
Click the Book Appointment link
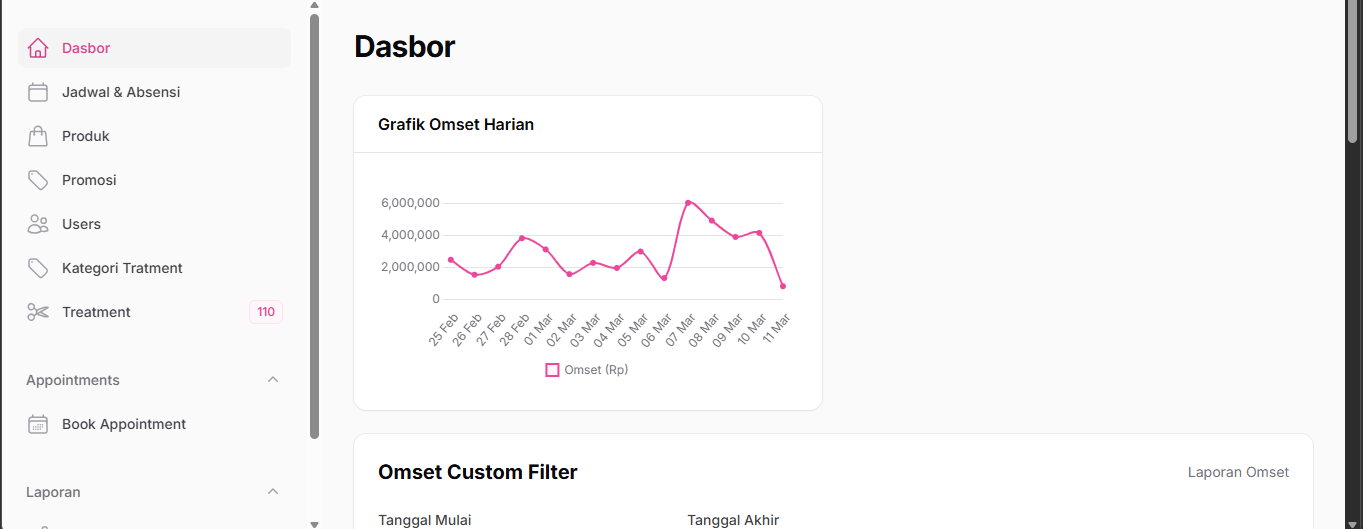pyautogui.click(x=124, y=424)
